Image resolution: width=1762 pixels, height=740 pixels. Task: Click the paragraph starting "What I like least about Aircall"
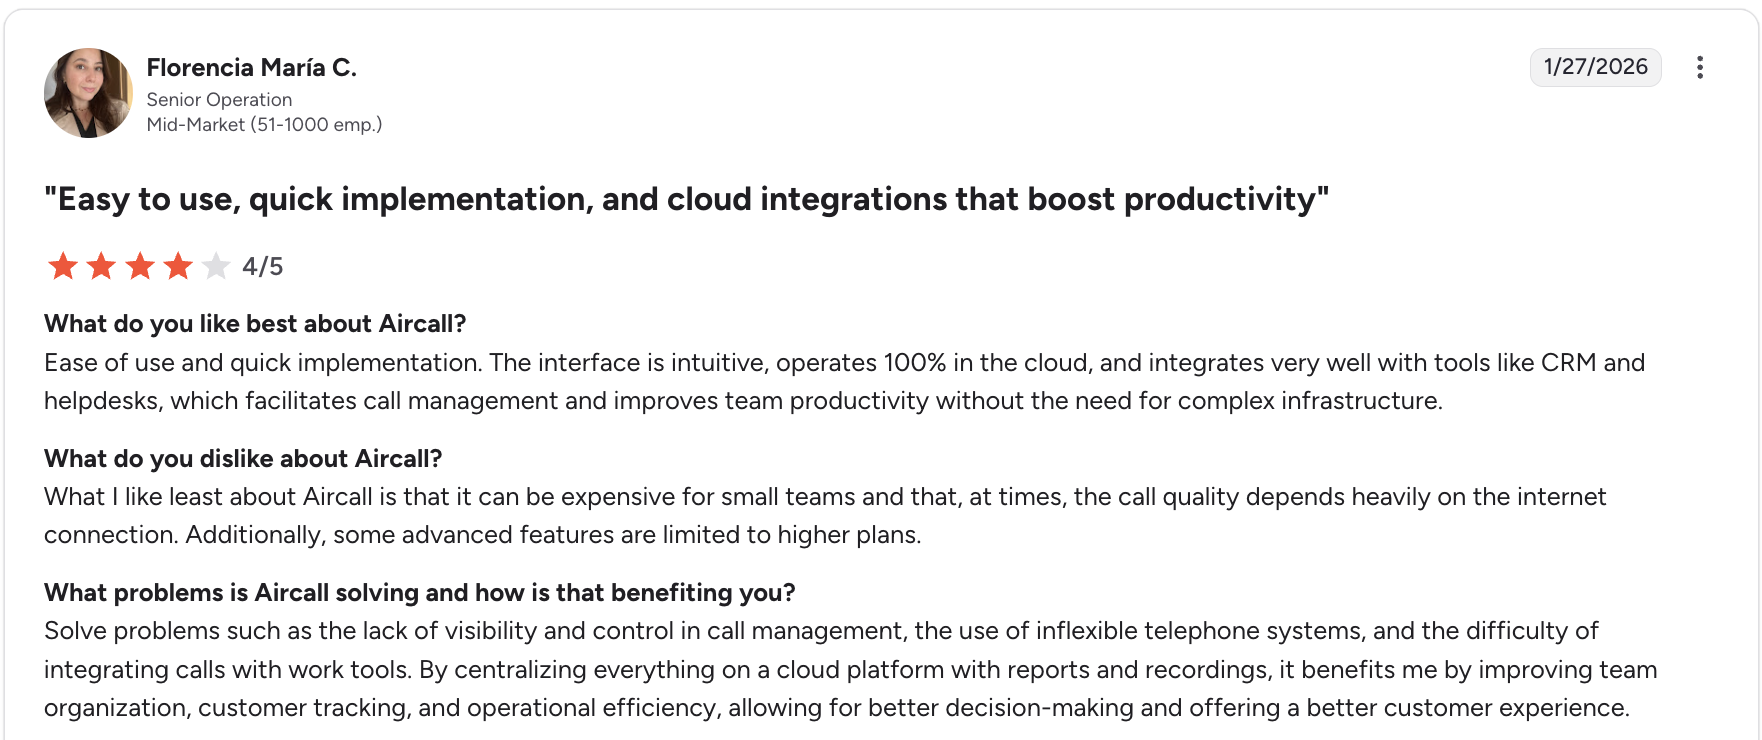[x=825, y=516]
